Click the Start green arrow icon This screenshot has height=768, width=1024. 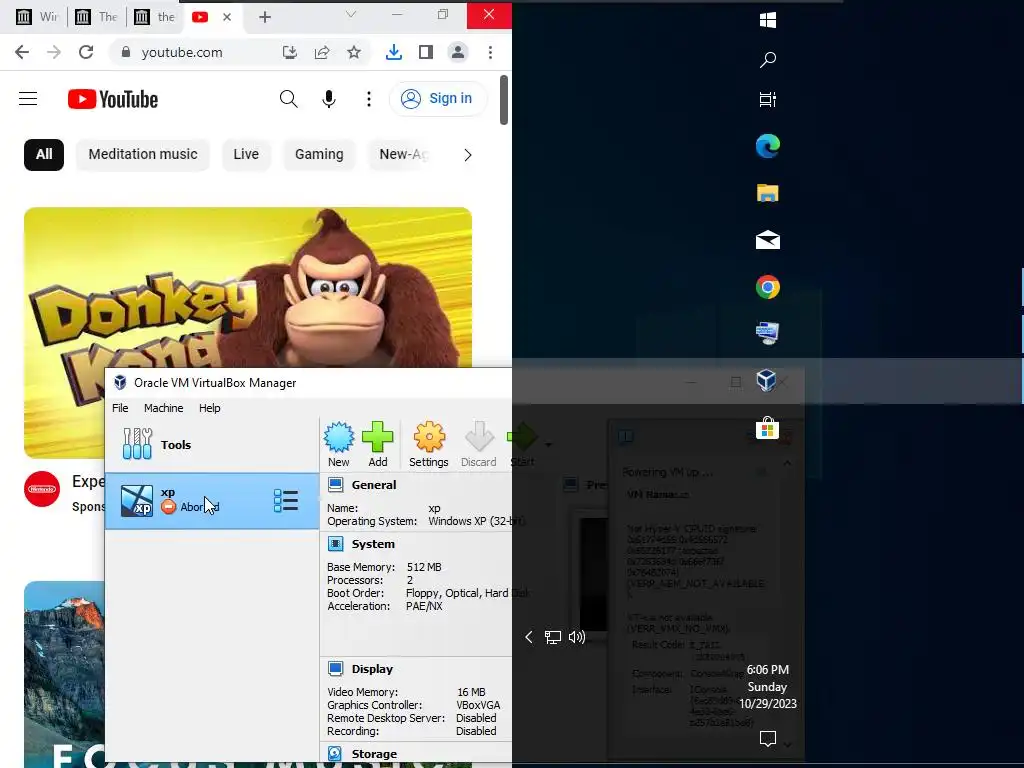522,444
